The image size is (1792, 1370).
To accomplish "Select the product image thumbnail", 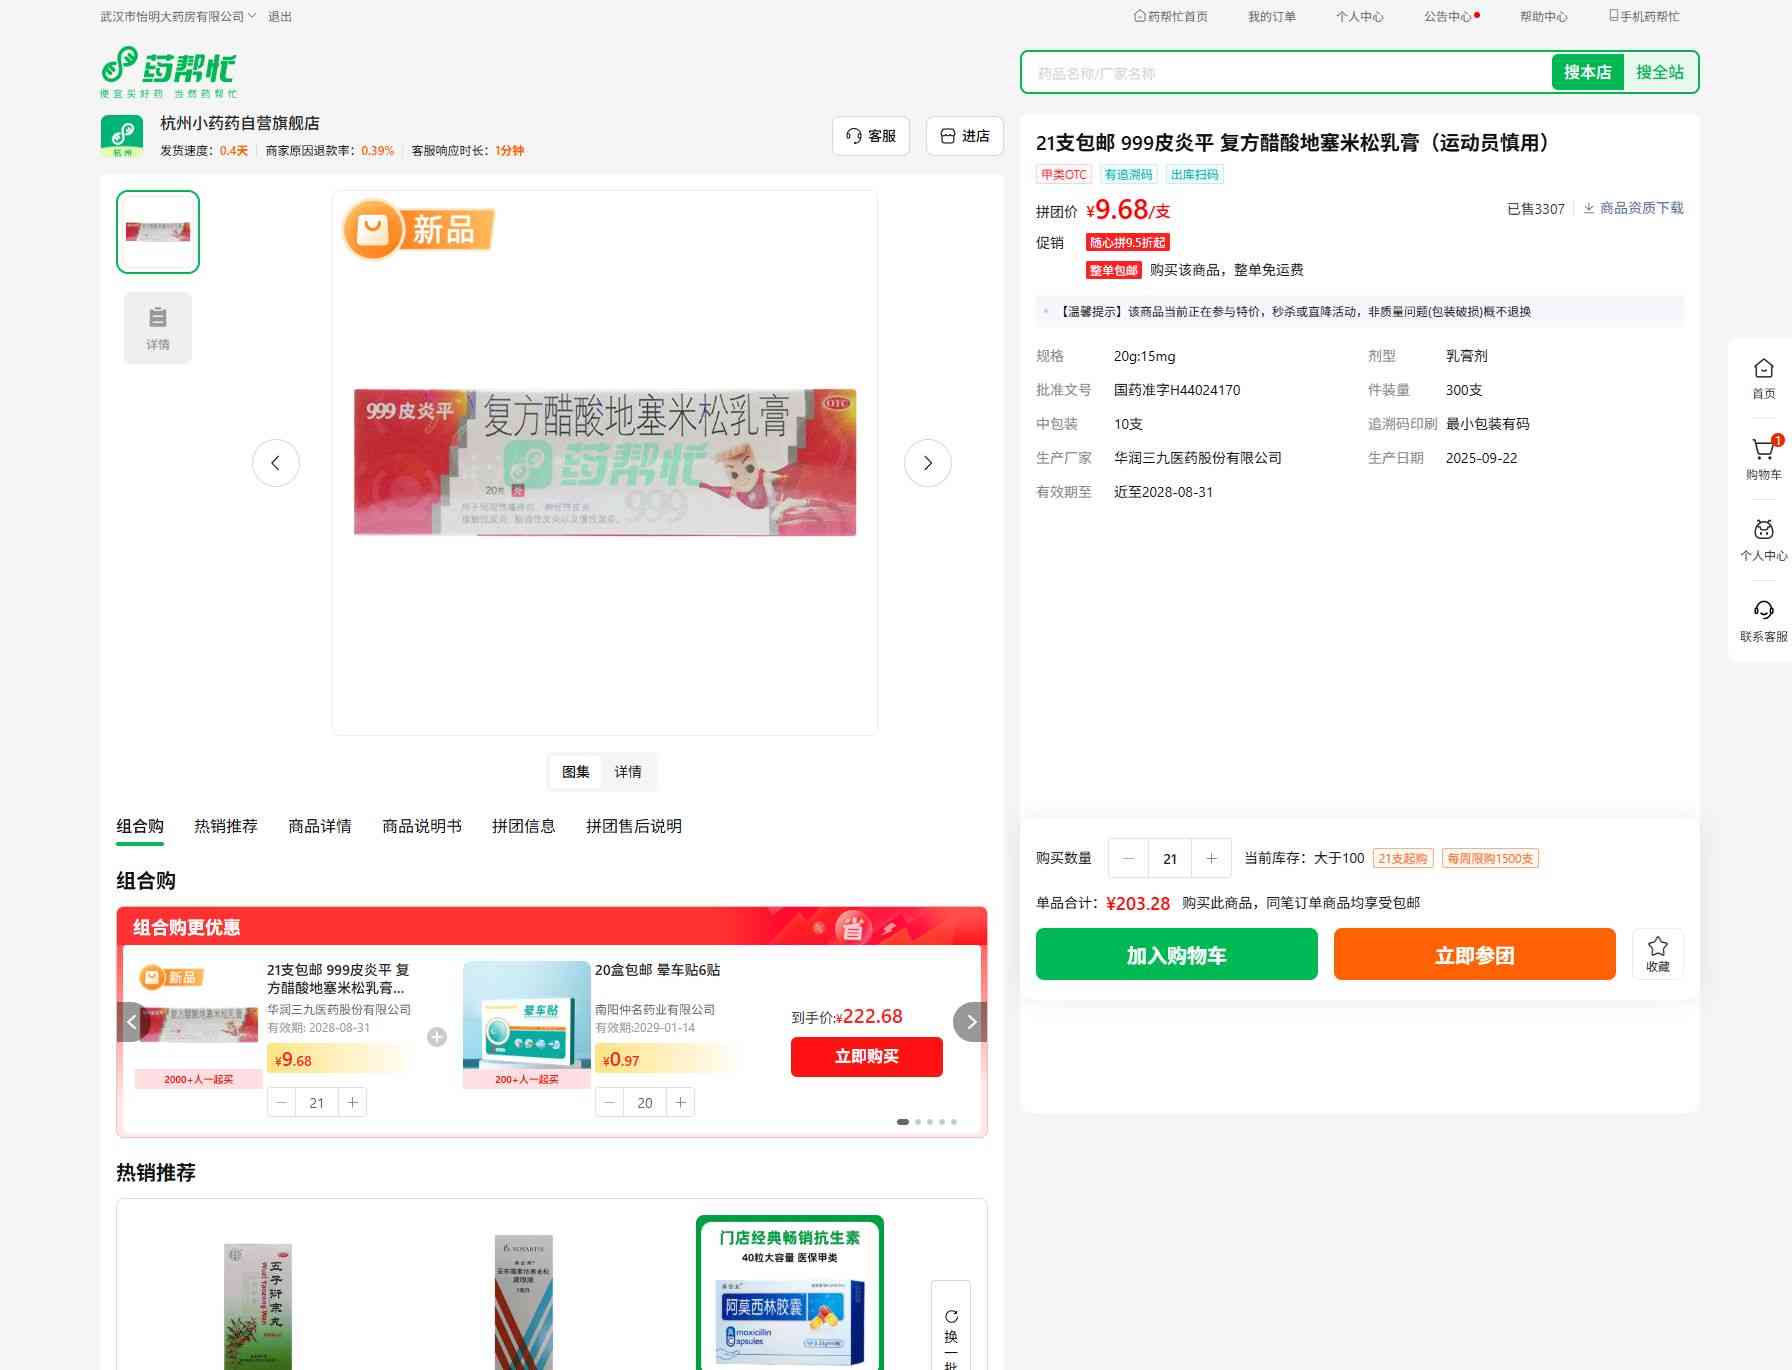I will [x=158, y=232].
